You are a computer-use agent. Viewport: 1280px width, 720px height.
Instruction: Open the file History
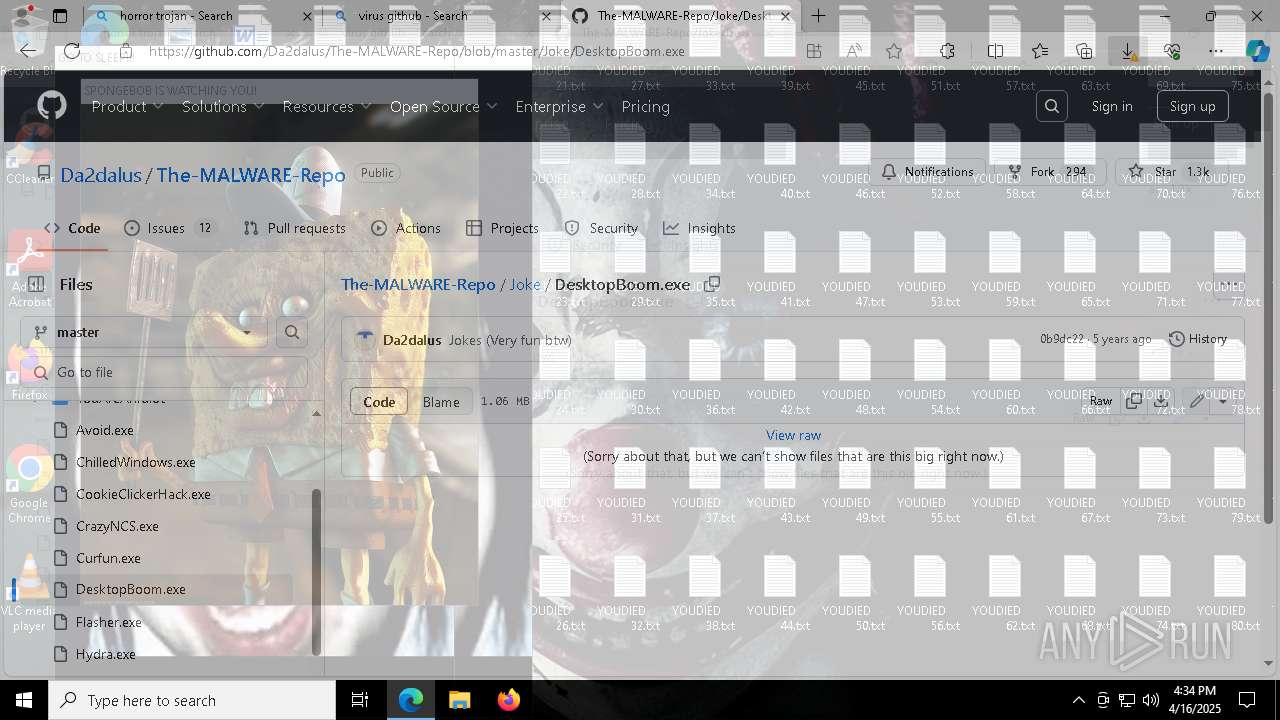click(1197, 339)
